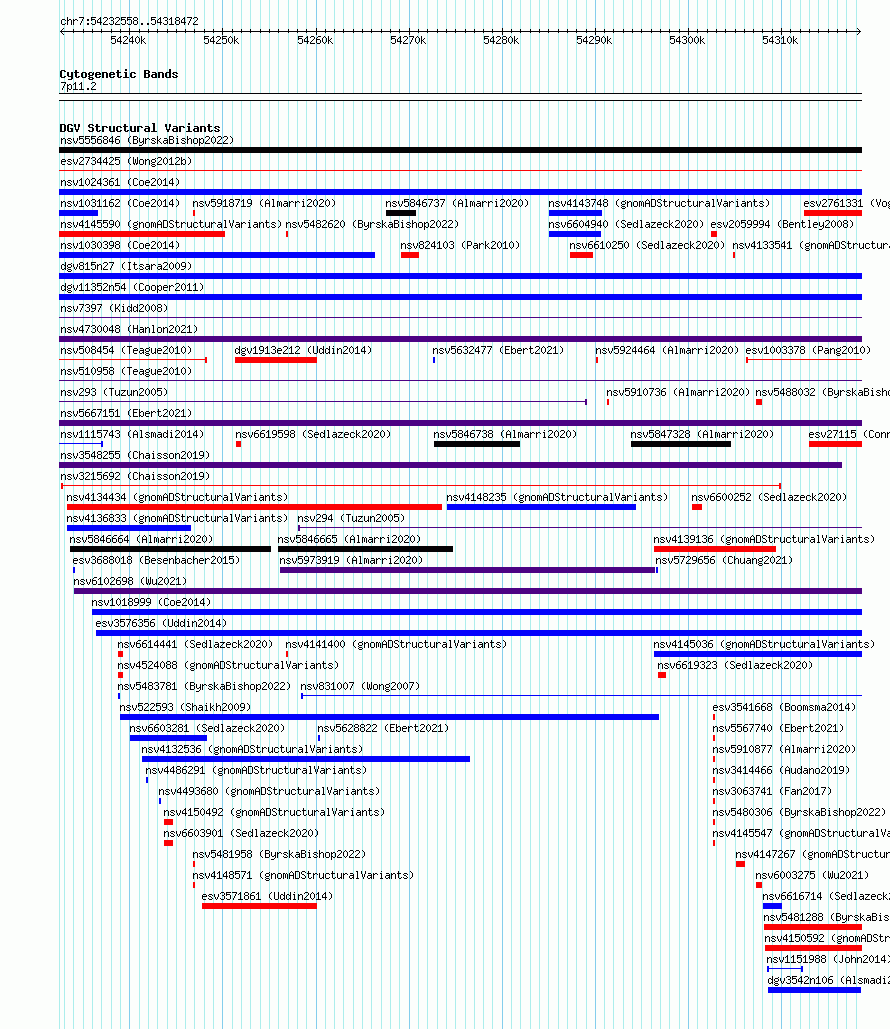Click the blue bar under nsv1030398
Viewport: 890px width, 1029px height.
(217, 255)
